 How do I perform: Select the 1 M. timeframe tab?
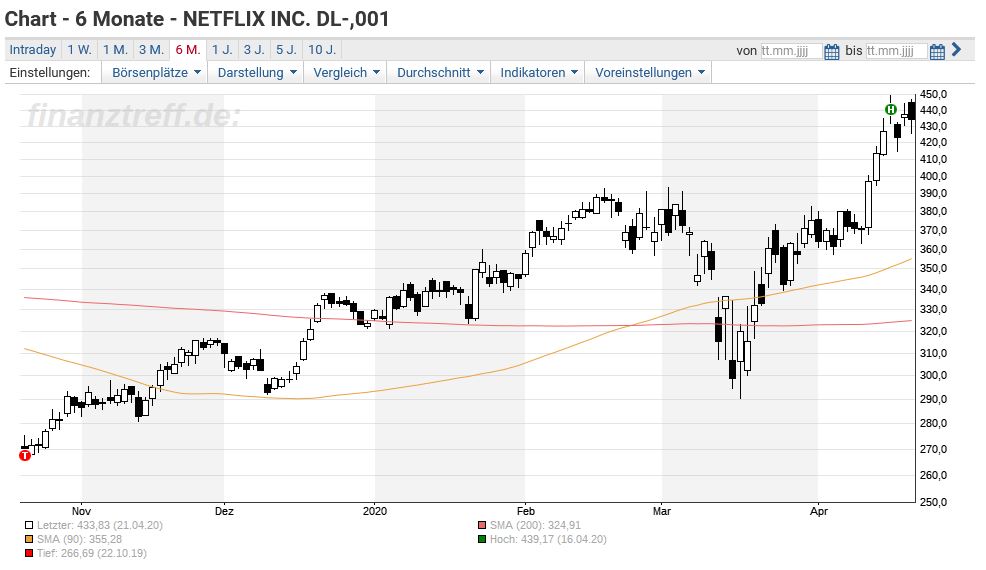[116, 50]
